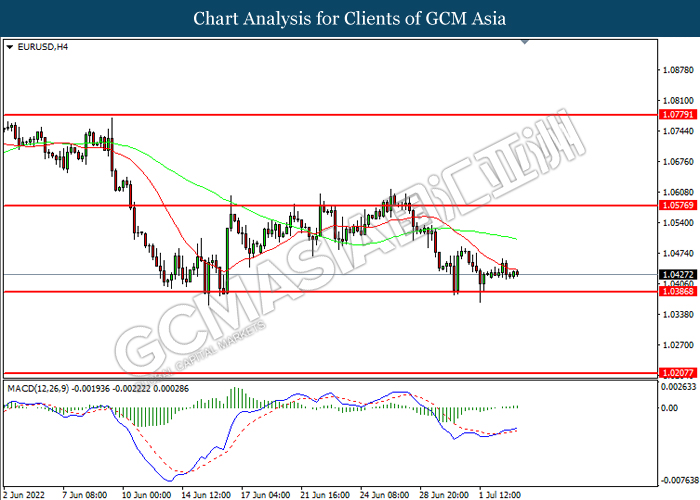Click the MACD scale value -0.007638

tap(679, 480)
